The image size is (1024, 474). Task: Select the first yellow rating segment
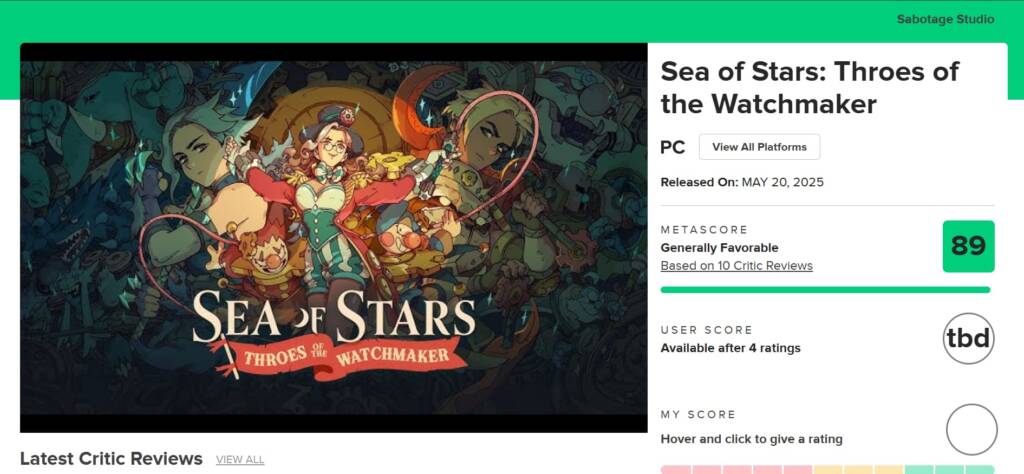pyautogui.click(x=828, y=469)
